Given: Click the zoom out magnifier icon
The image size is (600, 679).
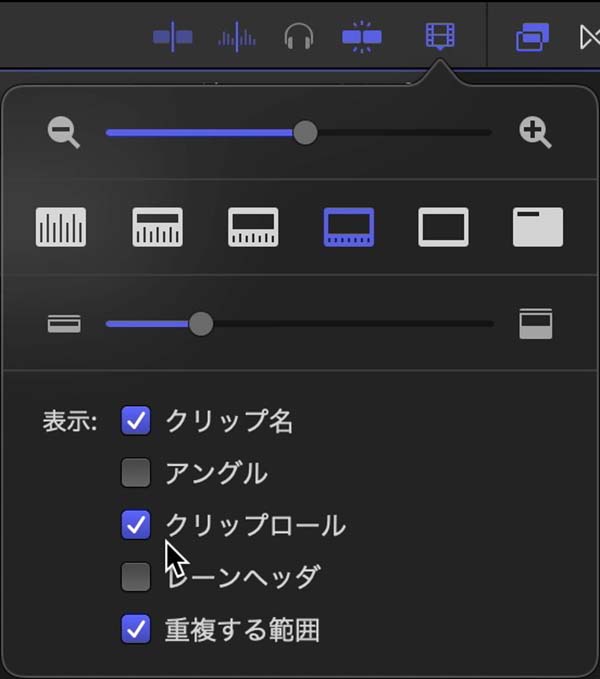Looking at the screenshot, I should (64, 132).
